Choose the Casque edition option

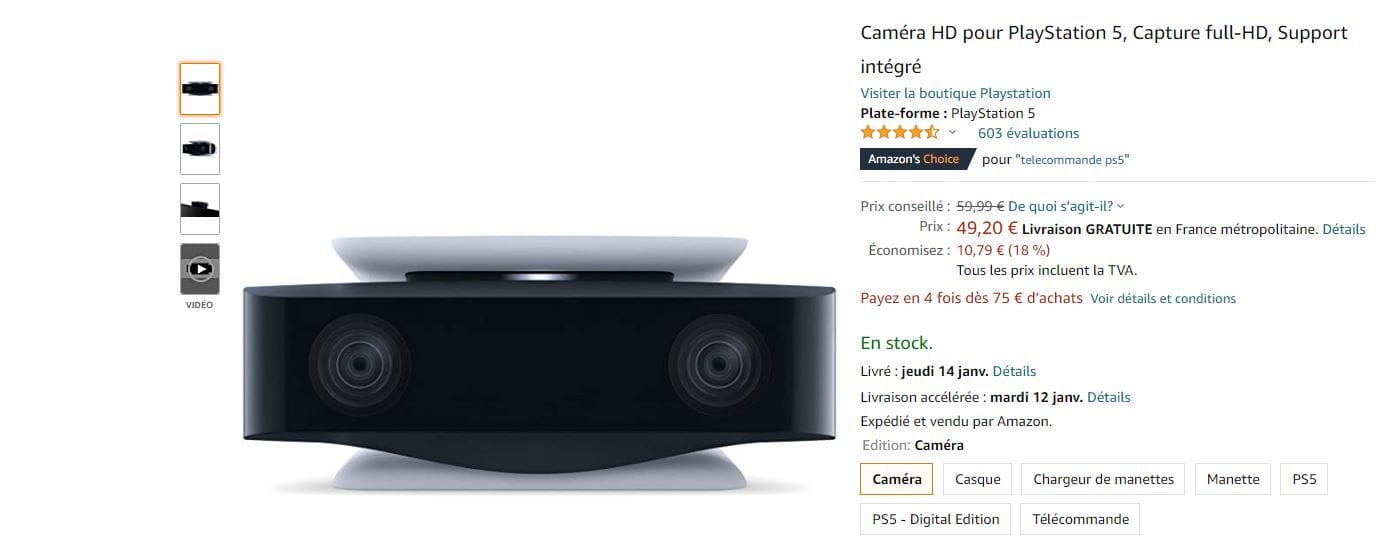[x=978, y=479]
